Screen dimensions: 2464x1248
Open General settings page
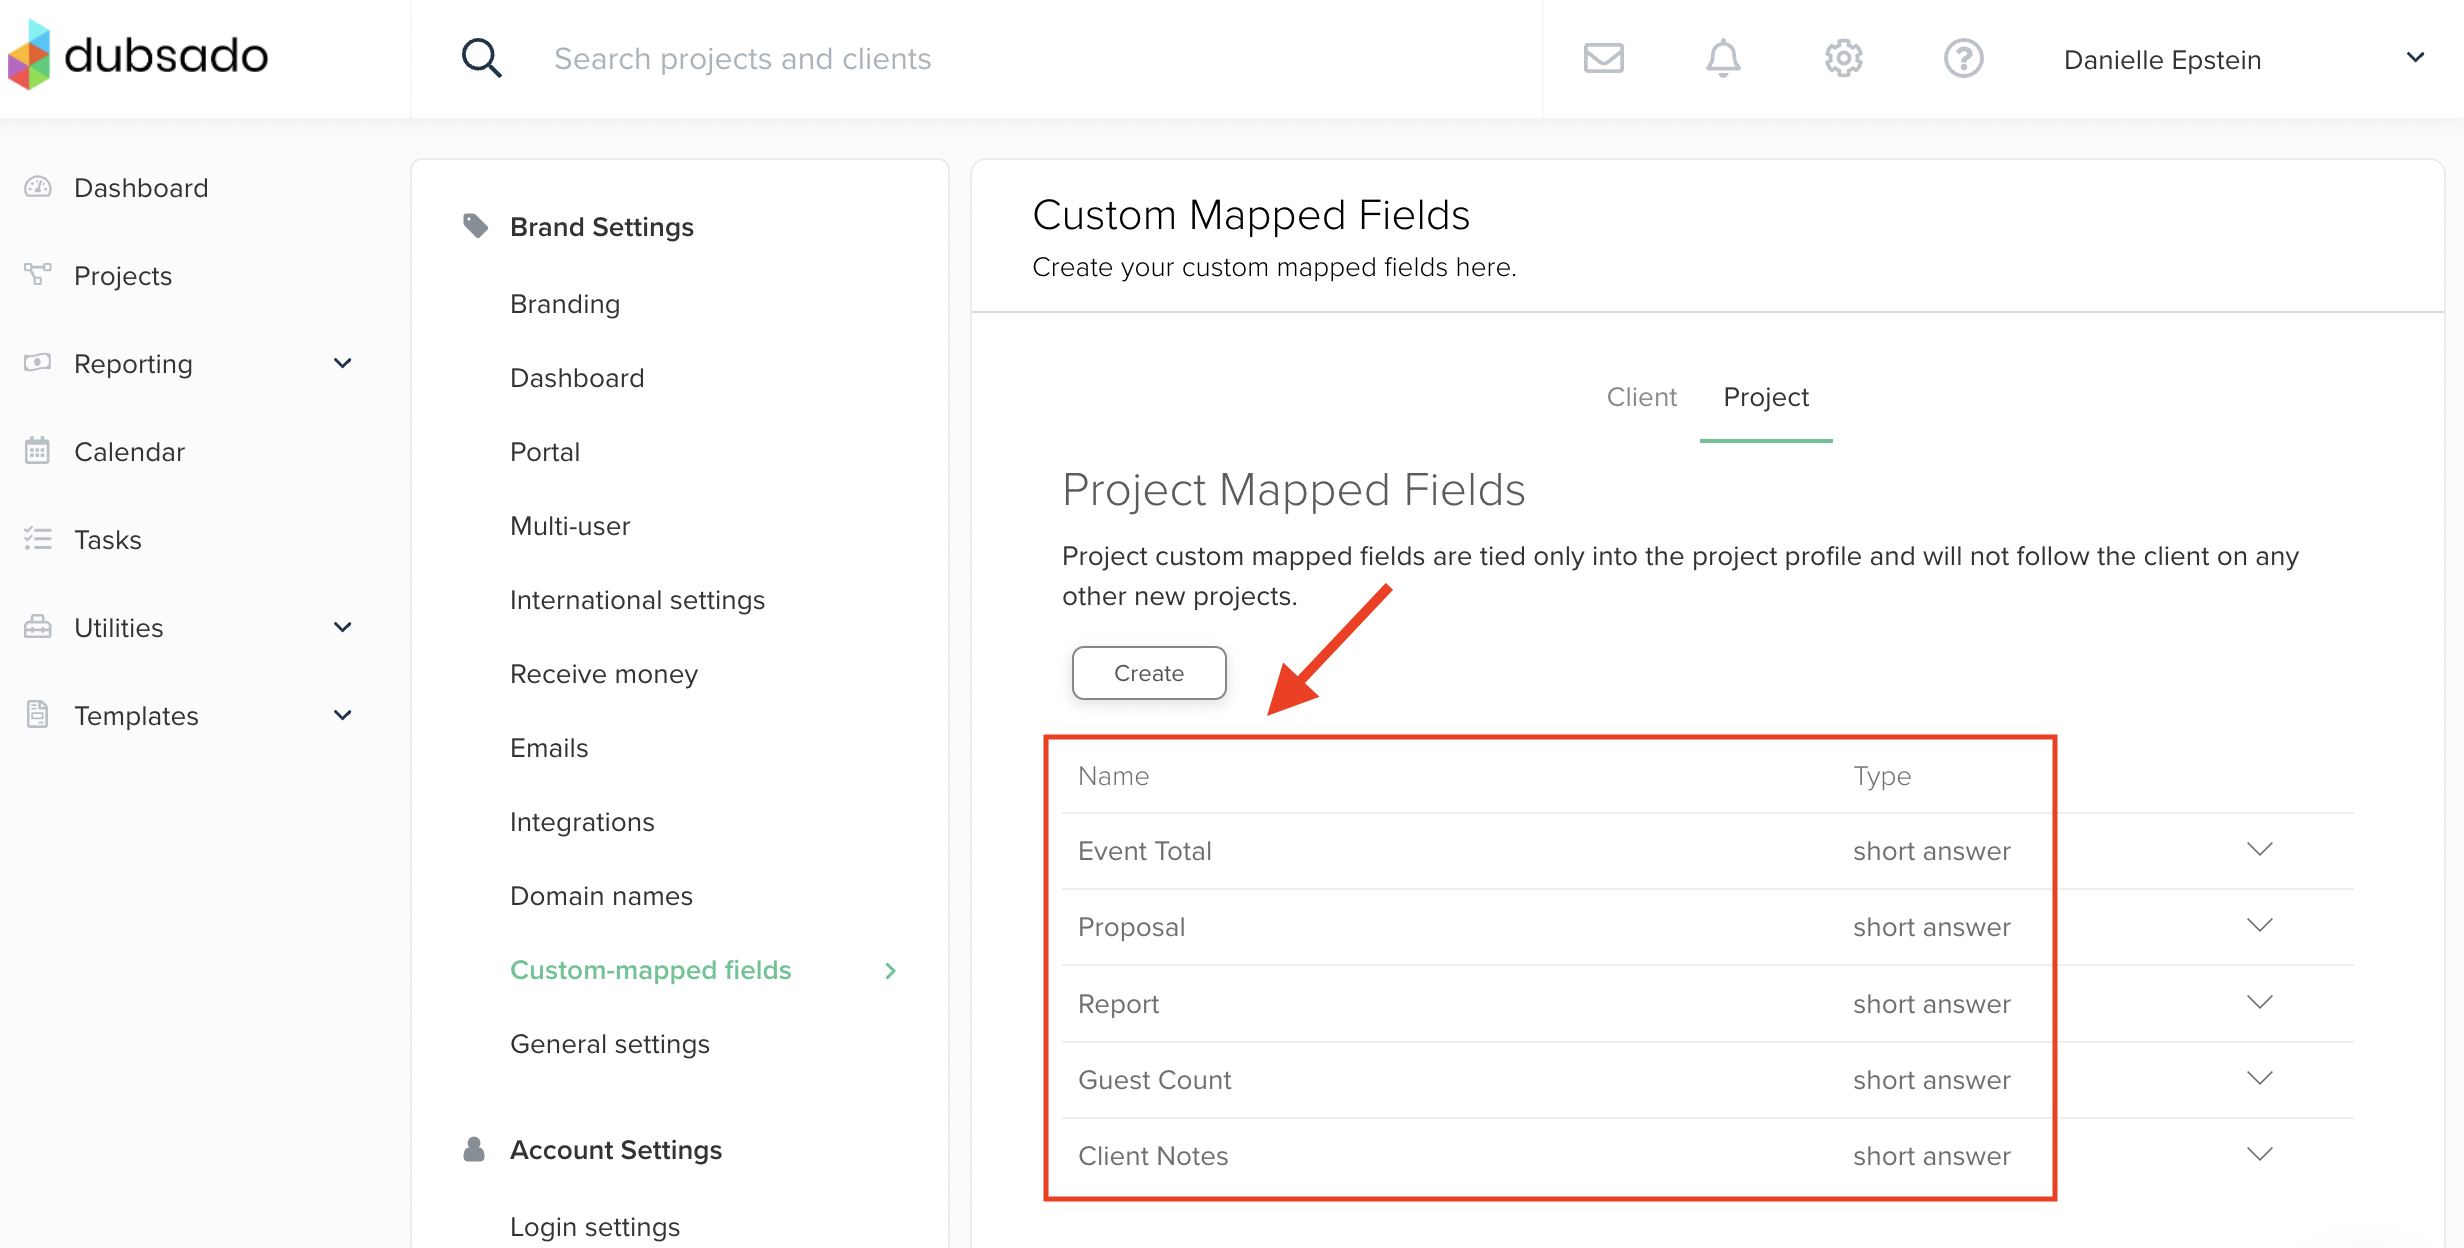pos(609,1044)
